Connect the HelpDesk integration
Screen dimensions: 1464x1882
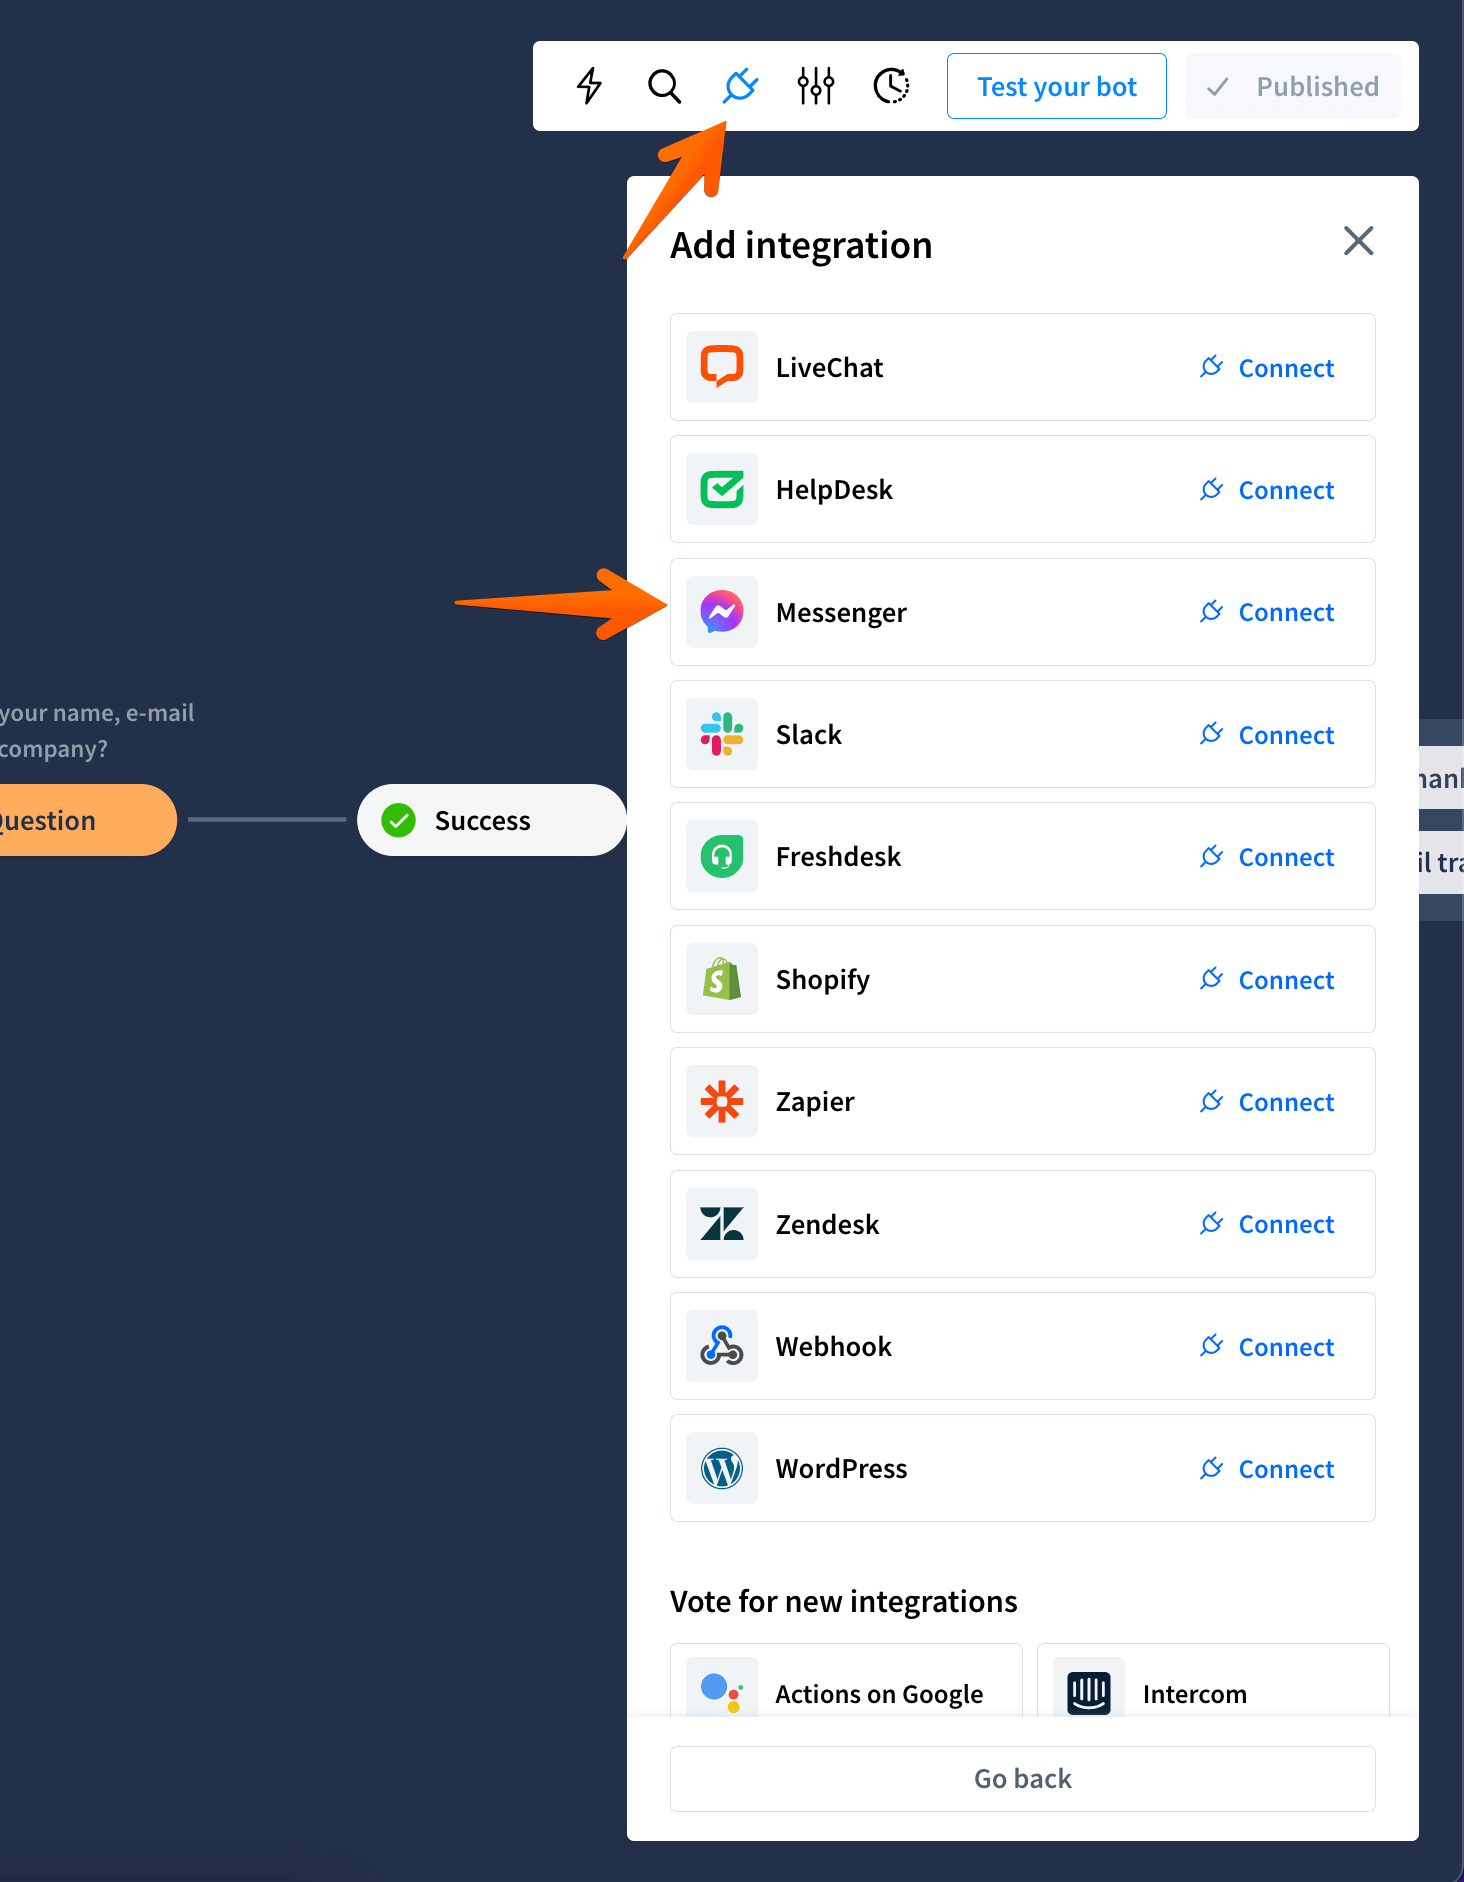tap(1267, 490)
